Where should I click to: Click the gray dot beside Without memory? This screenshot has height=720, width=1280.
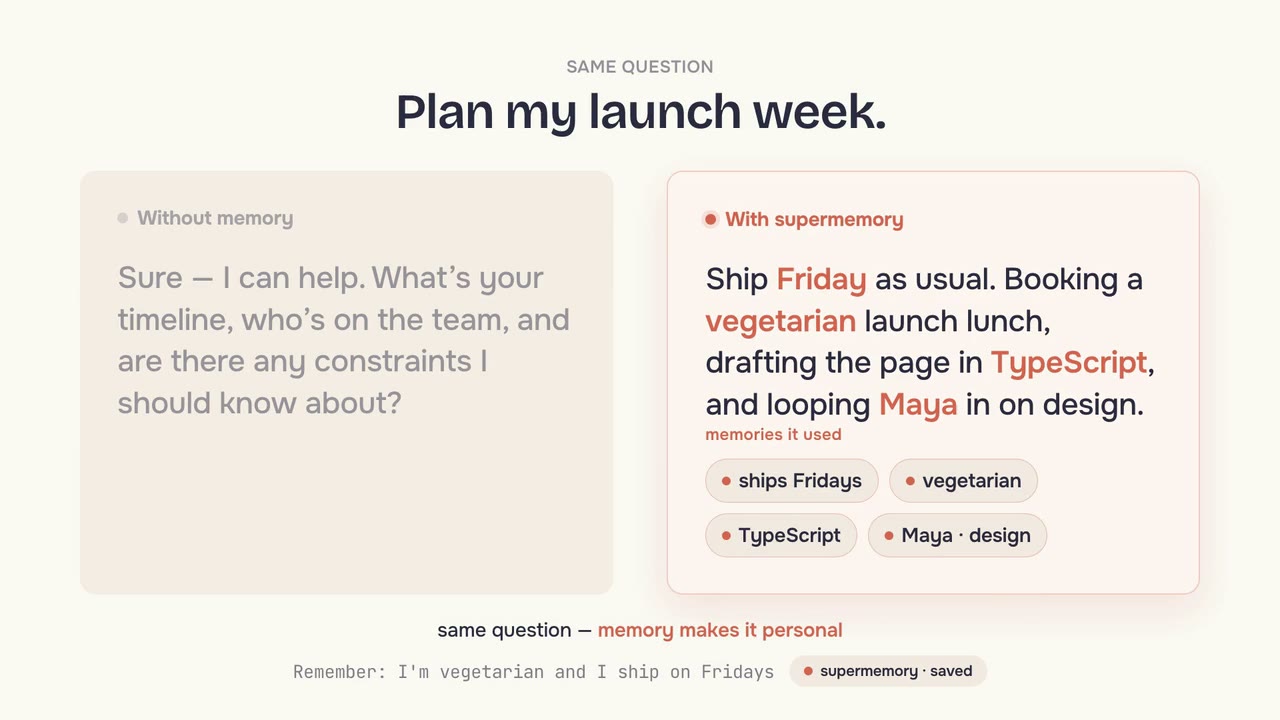point(122,218)
